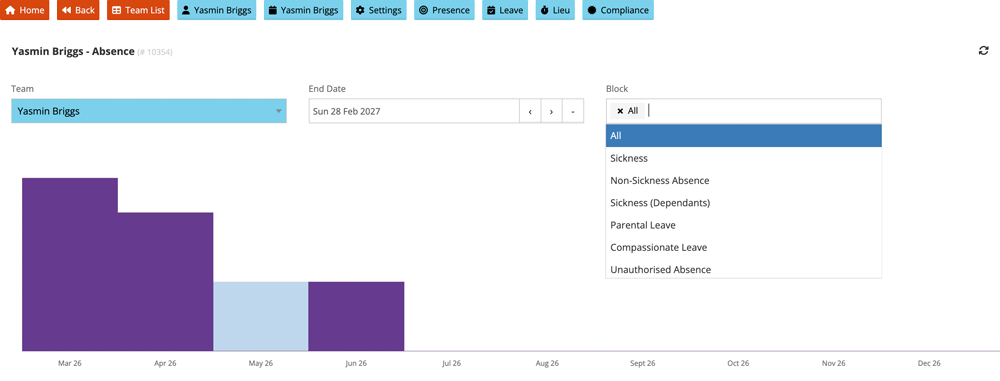1000x381 pixels.
Task: Click the Apr 26 purple bar
Action: point(165,281)
